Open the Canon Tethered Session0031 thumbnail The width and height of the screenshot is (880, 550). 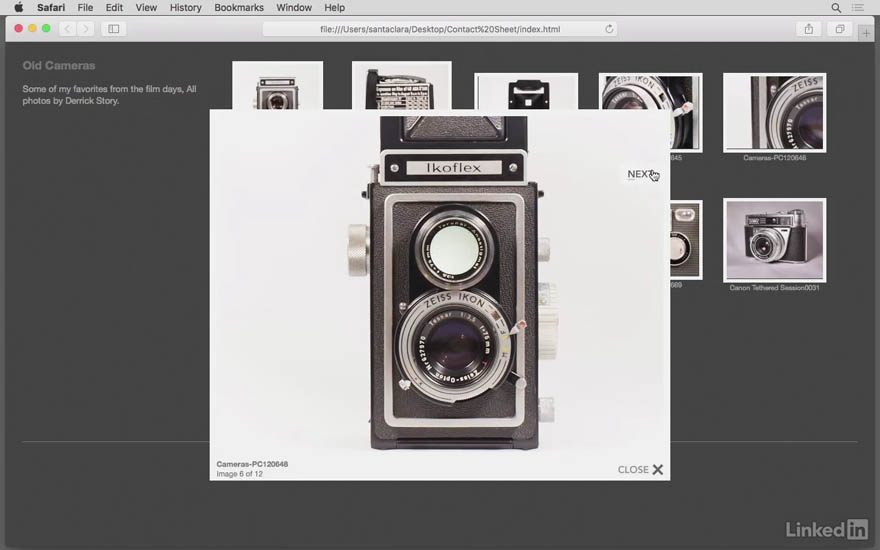point(774,240)
